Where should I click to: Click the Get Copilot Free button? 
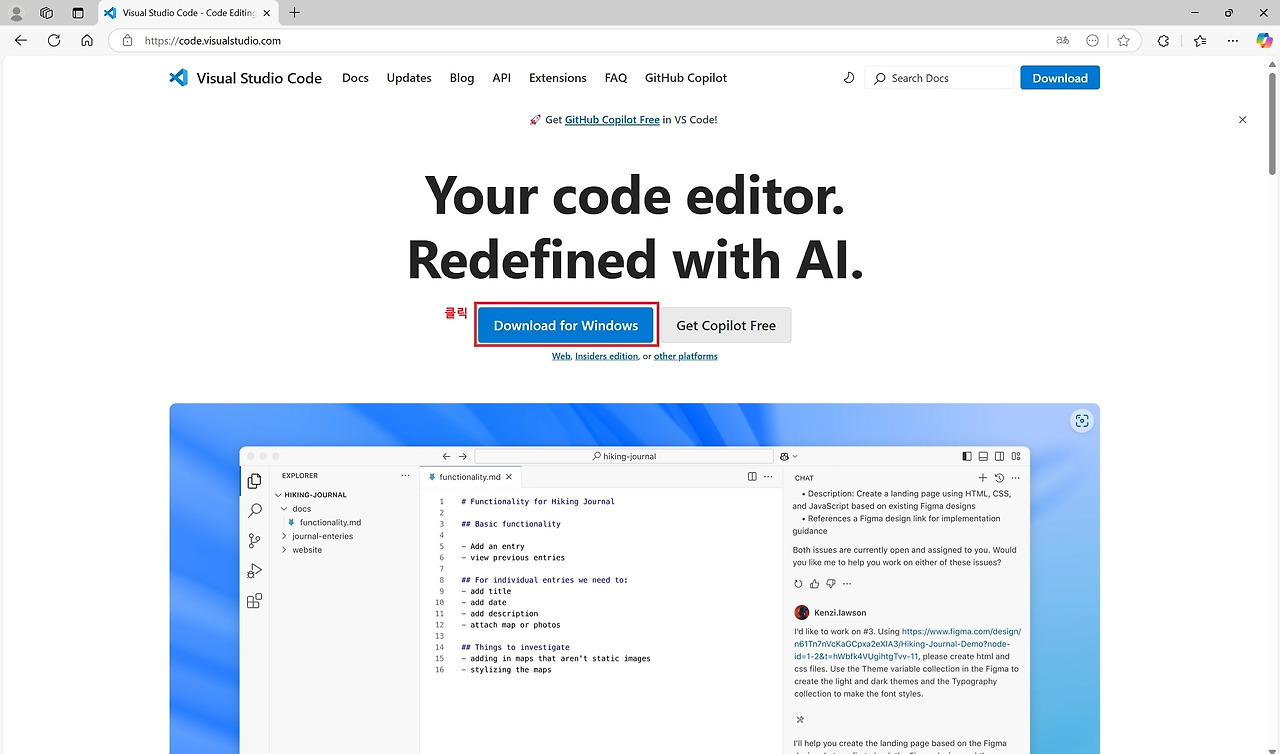tap(726, 325)
